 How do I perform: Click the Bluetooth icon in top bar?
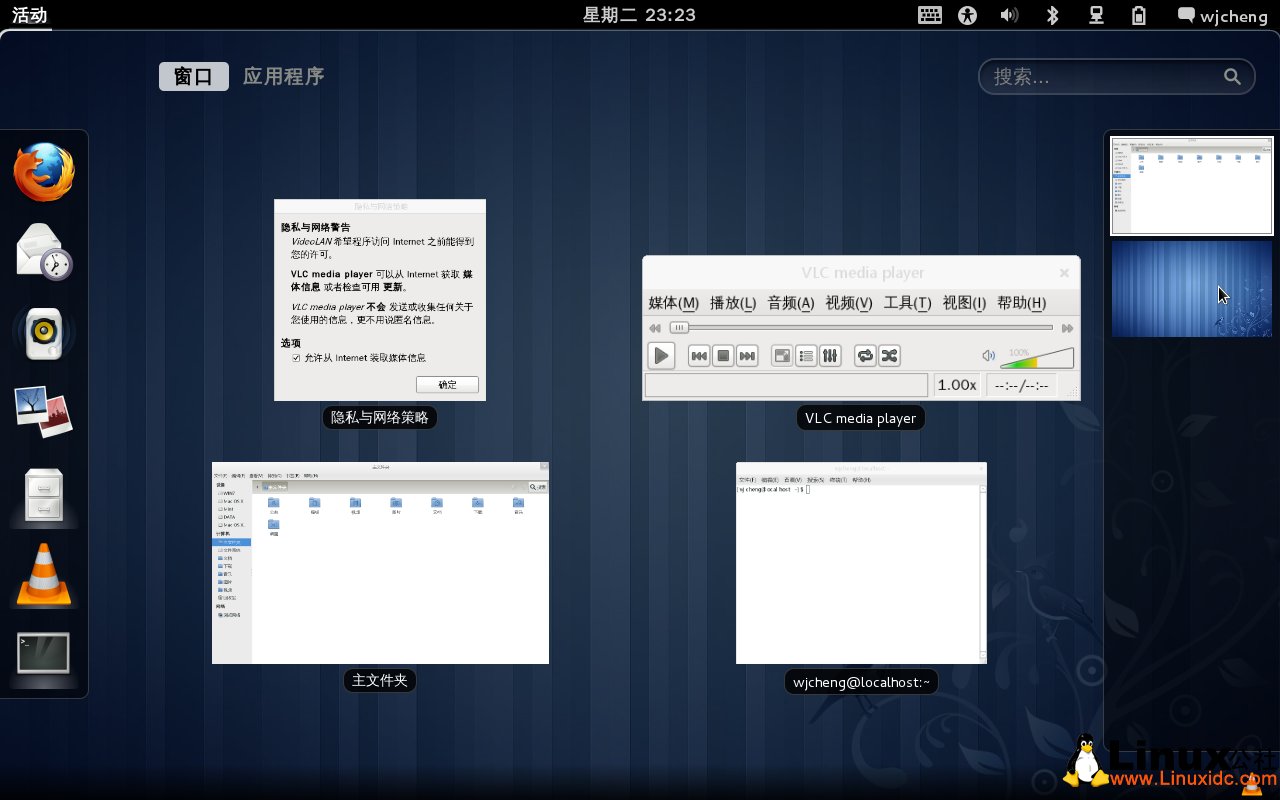[x=1052, y=15]
